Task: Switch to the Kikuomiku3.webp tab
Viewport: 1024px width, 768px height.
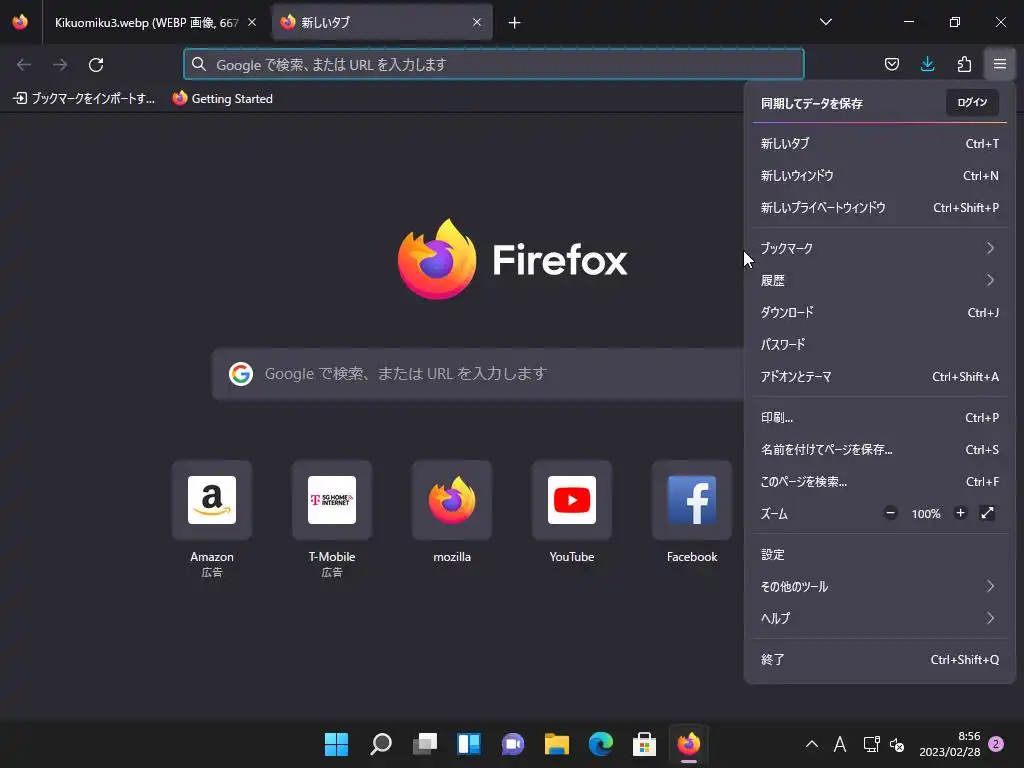Action: (147, 23)
